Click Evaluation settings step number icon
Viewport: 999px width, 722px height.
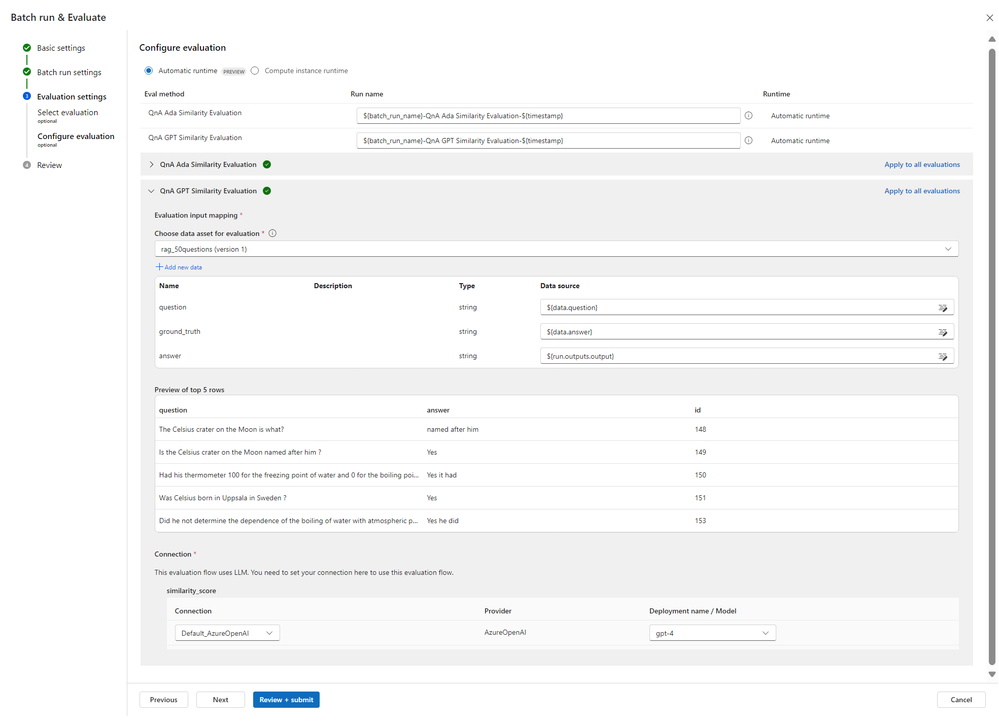(x=27, y=96)
